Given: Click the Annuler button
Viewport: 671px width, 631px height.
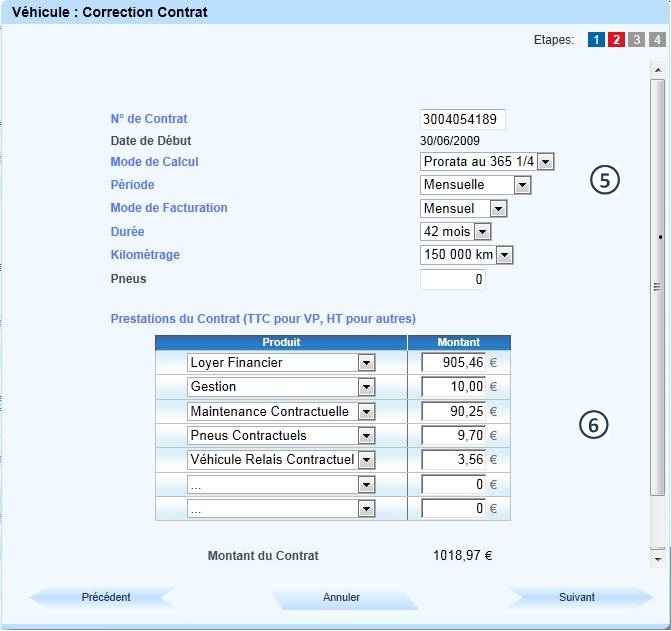Looking at the screenshot, I should pyautogui.click(x=341, y=597).
